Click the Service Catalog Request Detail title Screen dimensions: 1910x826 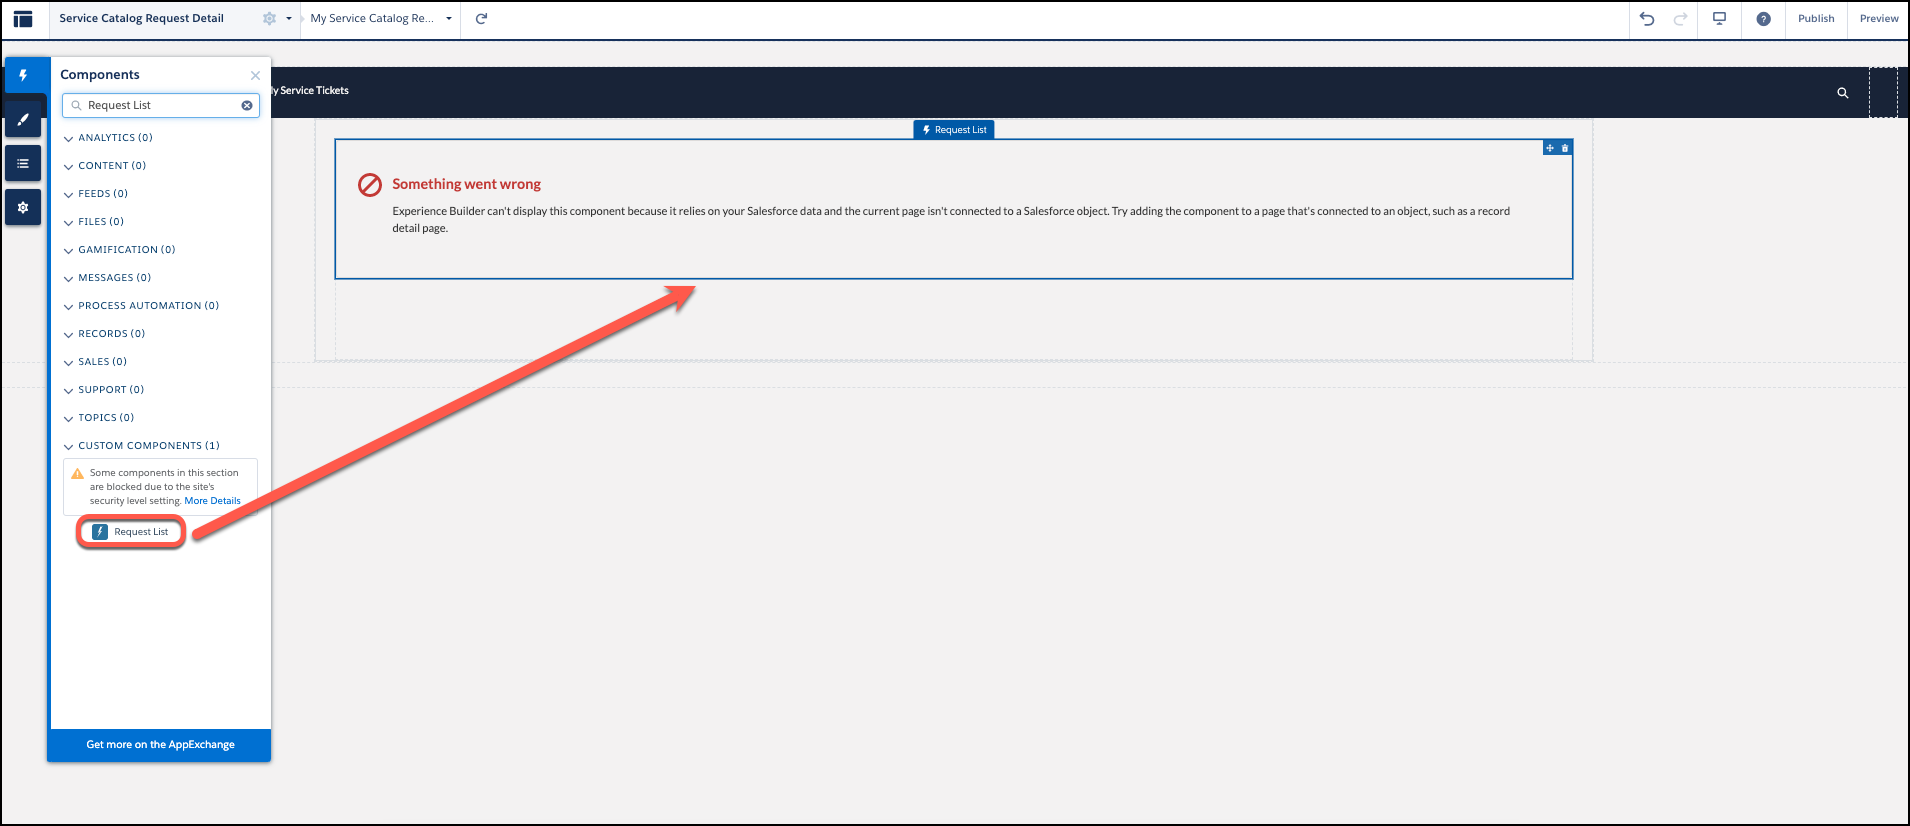(141, 19)
